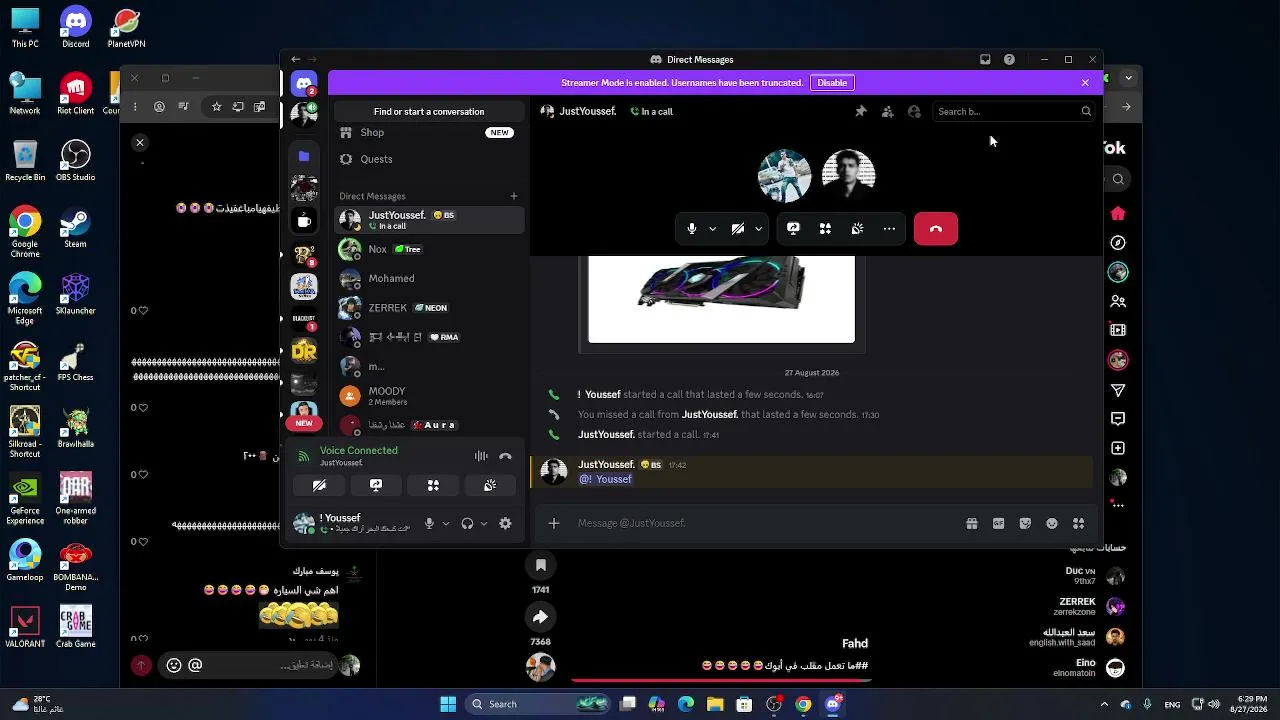This screenshot has height=720, width=1280.
Task: Toggle noise suppression waveform icon
Action: [481, 456]
